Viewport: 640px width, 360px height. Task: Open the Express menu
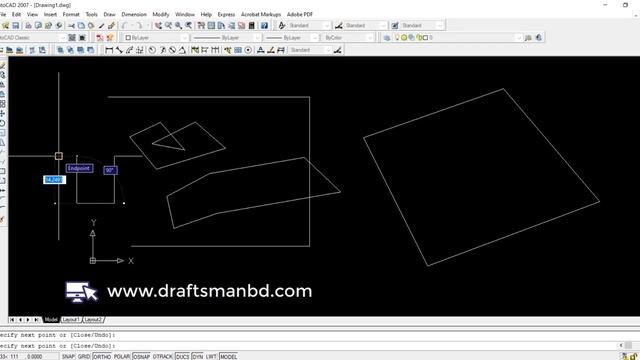pyautogui.click(x=226, y=14)
